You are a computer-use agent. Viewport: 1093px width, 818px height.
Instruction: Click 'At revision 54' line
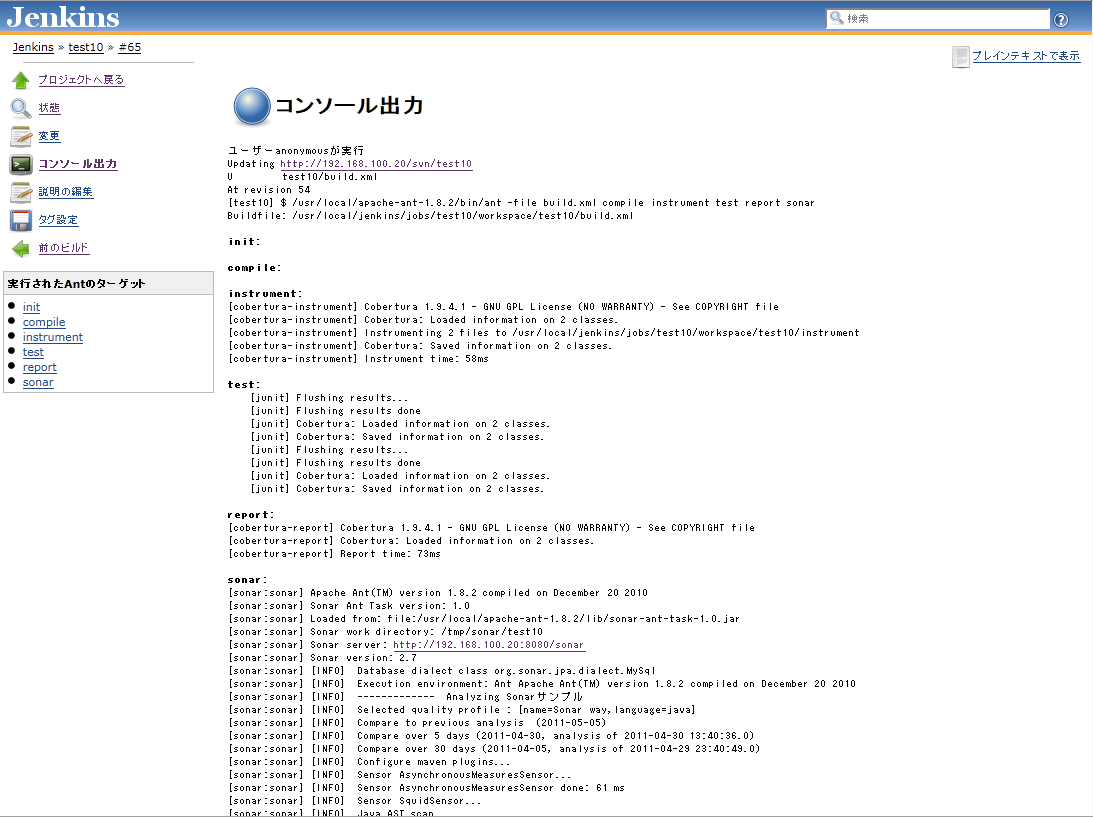(269, 190)
